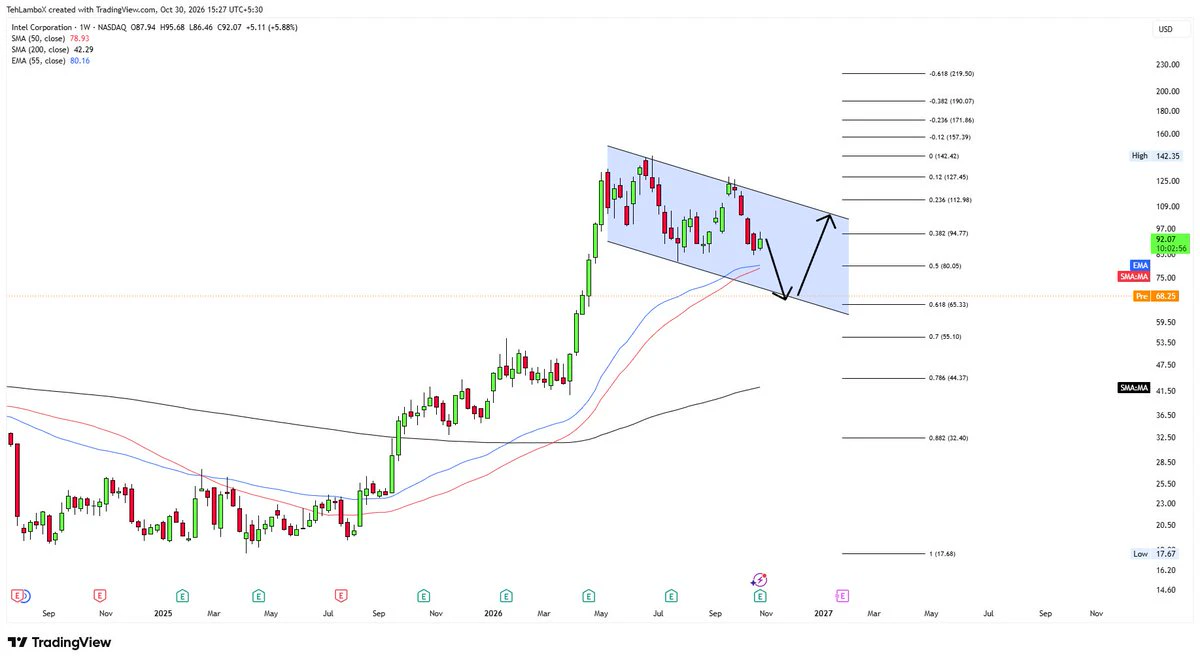
Task: Click the red earnings marker near Jul 2025
Action: 341,595
